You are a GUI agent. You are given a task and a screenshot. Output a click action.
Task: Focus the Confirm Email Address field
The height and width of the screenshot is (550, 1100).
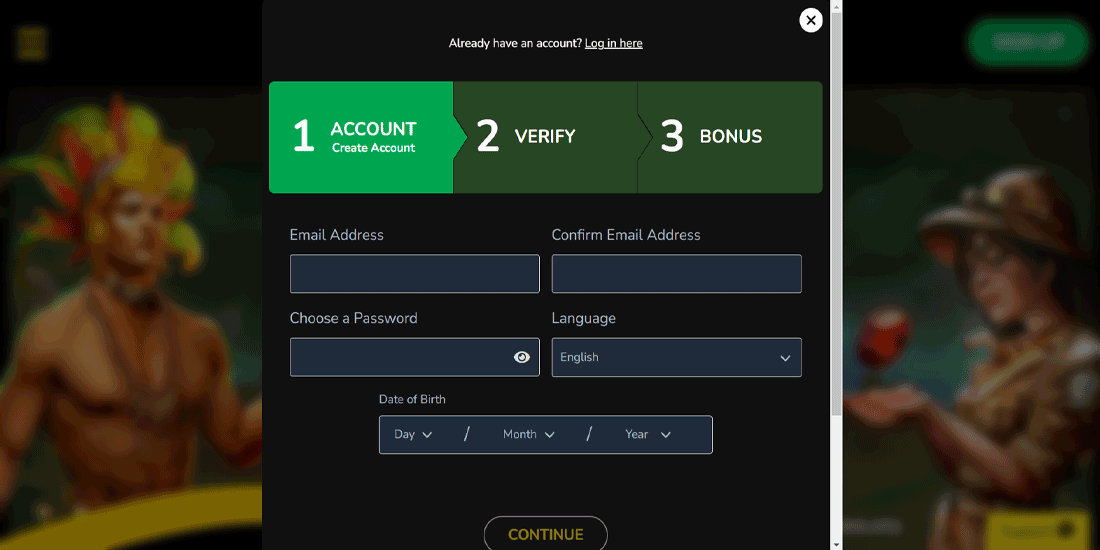[x=676, y=274]
